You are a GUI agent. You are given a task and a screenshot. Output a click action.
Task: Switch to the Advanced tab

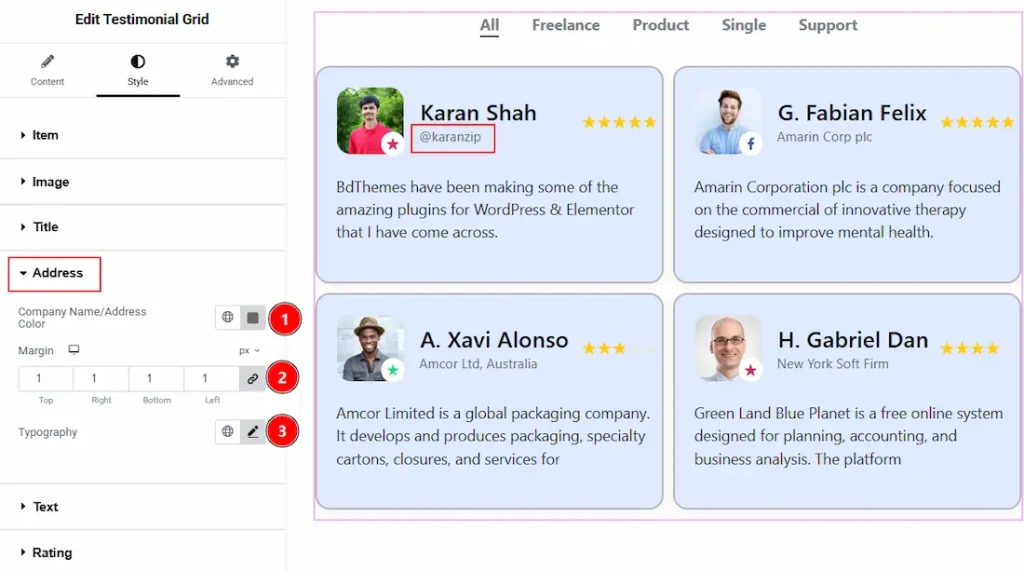[232, 71]
